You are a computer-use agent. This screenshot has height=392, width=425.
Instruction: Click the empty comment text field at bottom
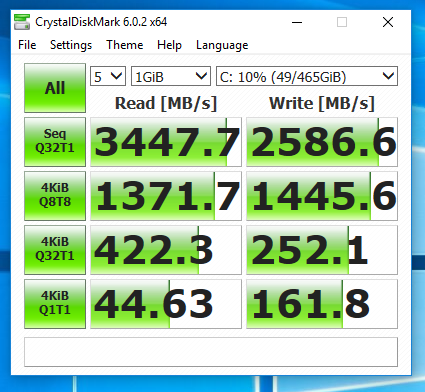pyautogui.click(x=211, y=352)
